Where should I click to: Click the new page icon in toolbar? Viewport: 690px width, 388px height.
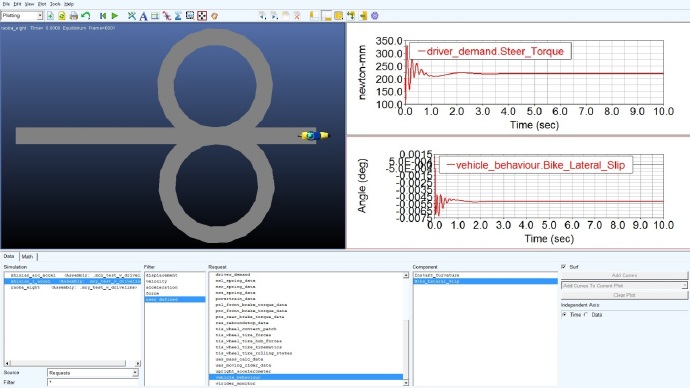[x=50, y=16]
